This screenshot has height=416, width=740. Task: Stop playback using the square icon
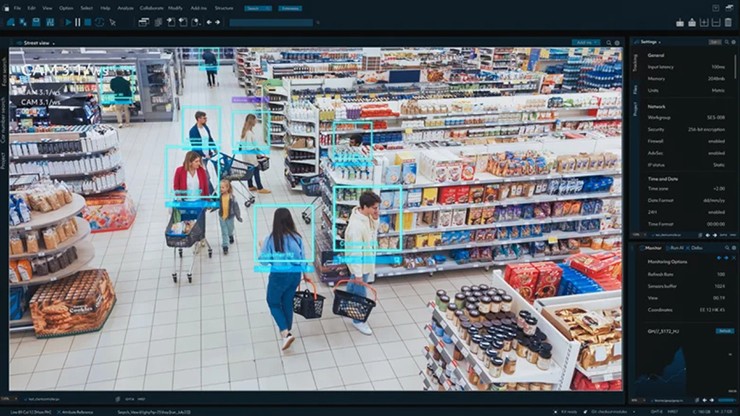click(88, 21)
